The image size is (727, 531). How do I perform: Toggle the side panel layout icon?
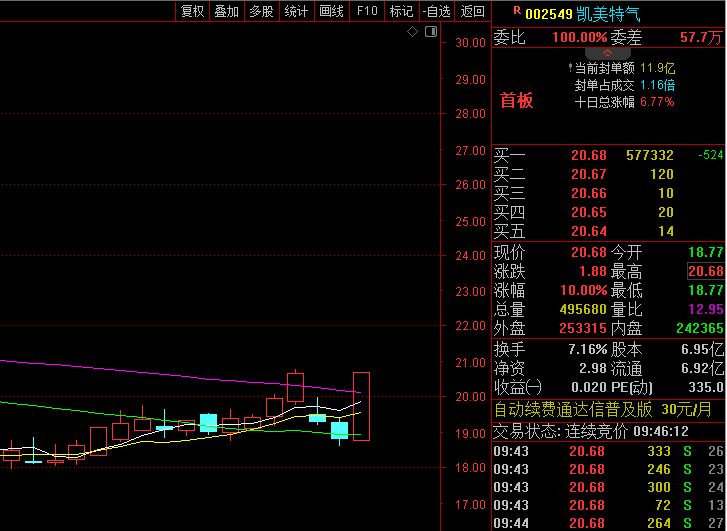[x=431, y=32]
